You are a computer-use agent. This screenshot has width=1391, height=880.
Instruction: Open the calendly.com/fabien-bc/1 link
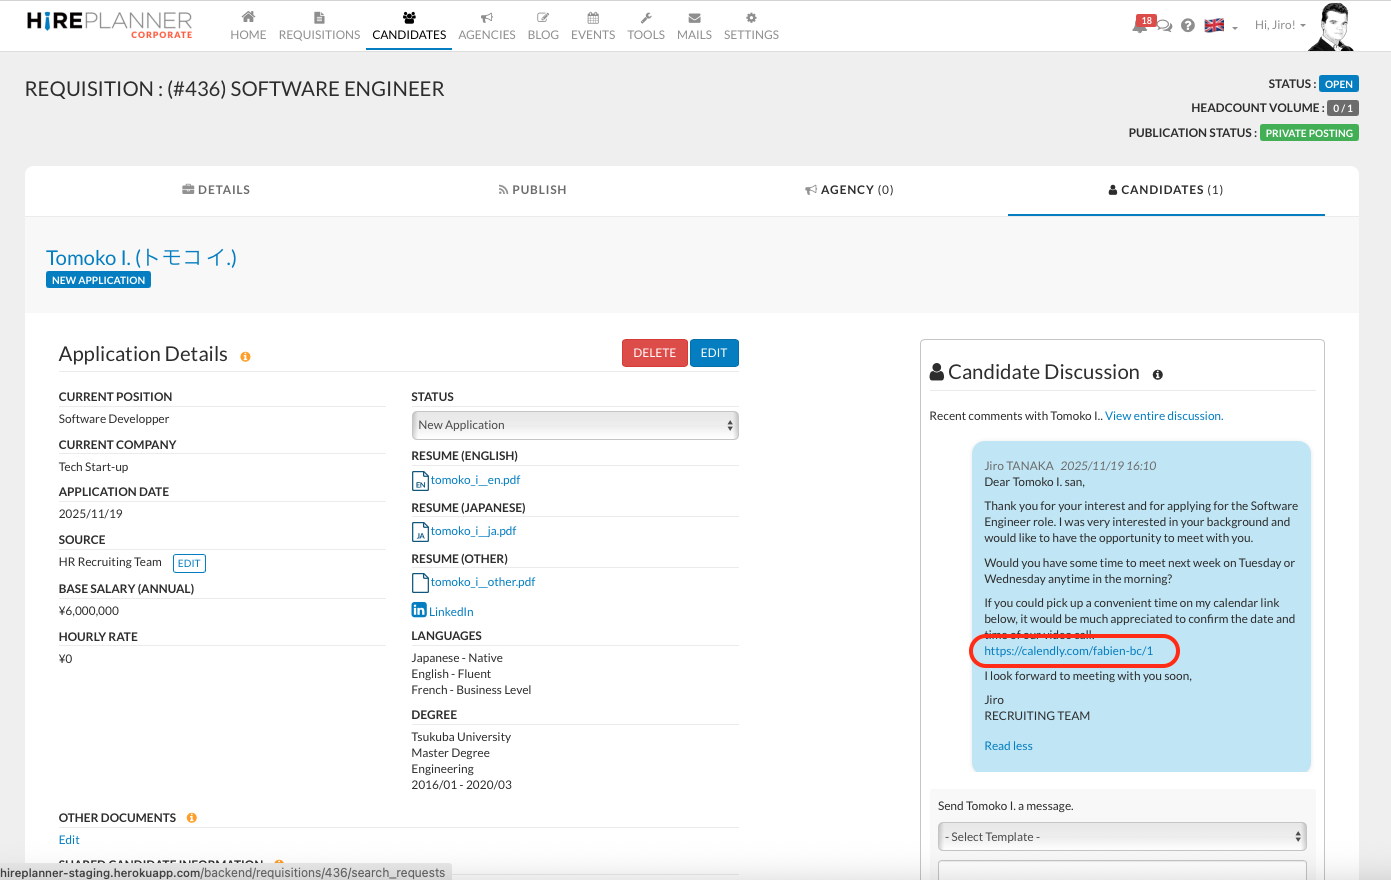pyautogui.click(x=1068, y=651)
